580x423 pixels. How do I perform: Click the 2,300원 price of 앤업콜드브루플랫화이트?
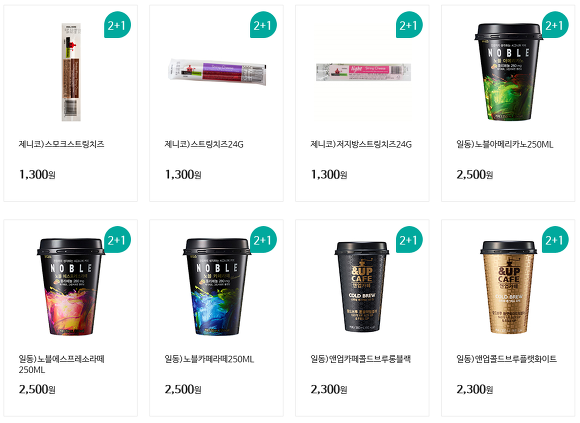tap(475, 389)
